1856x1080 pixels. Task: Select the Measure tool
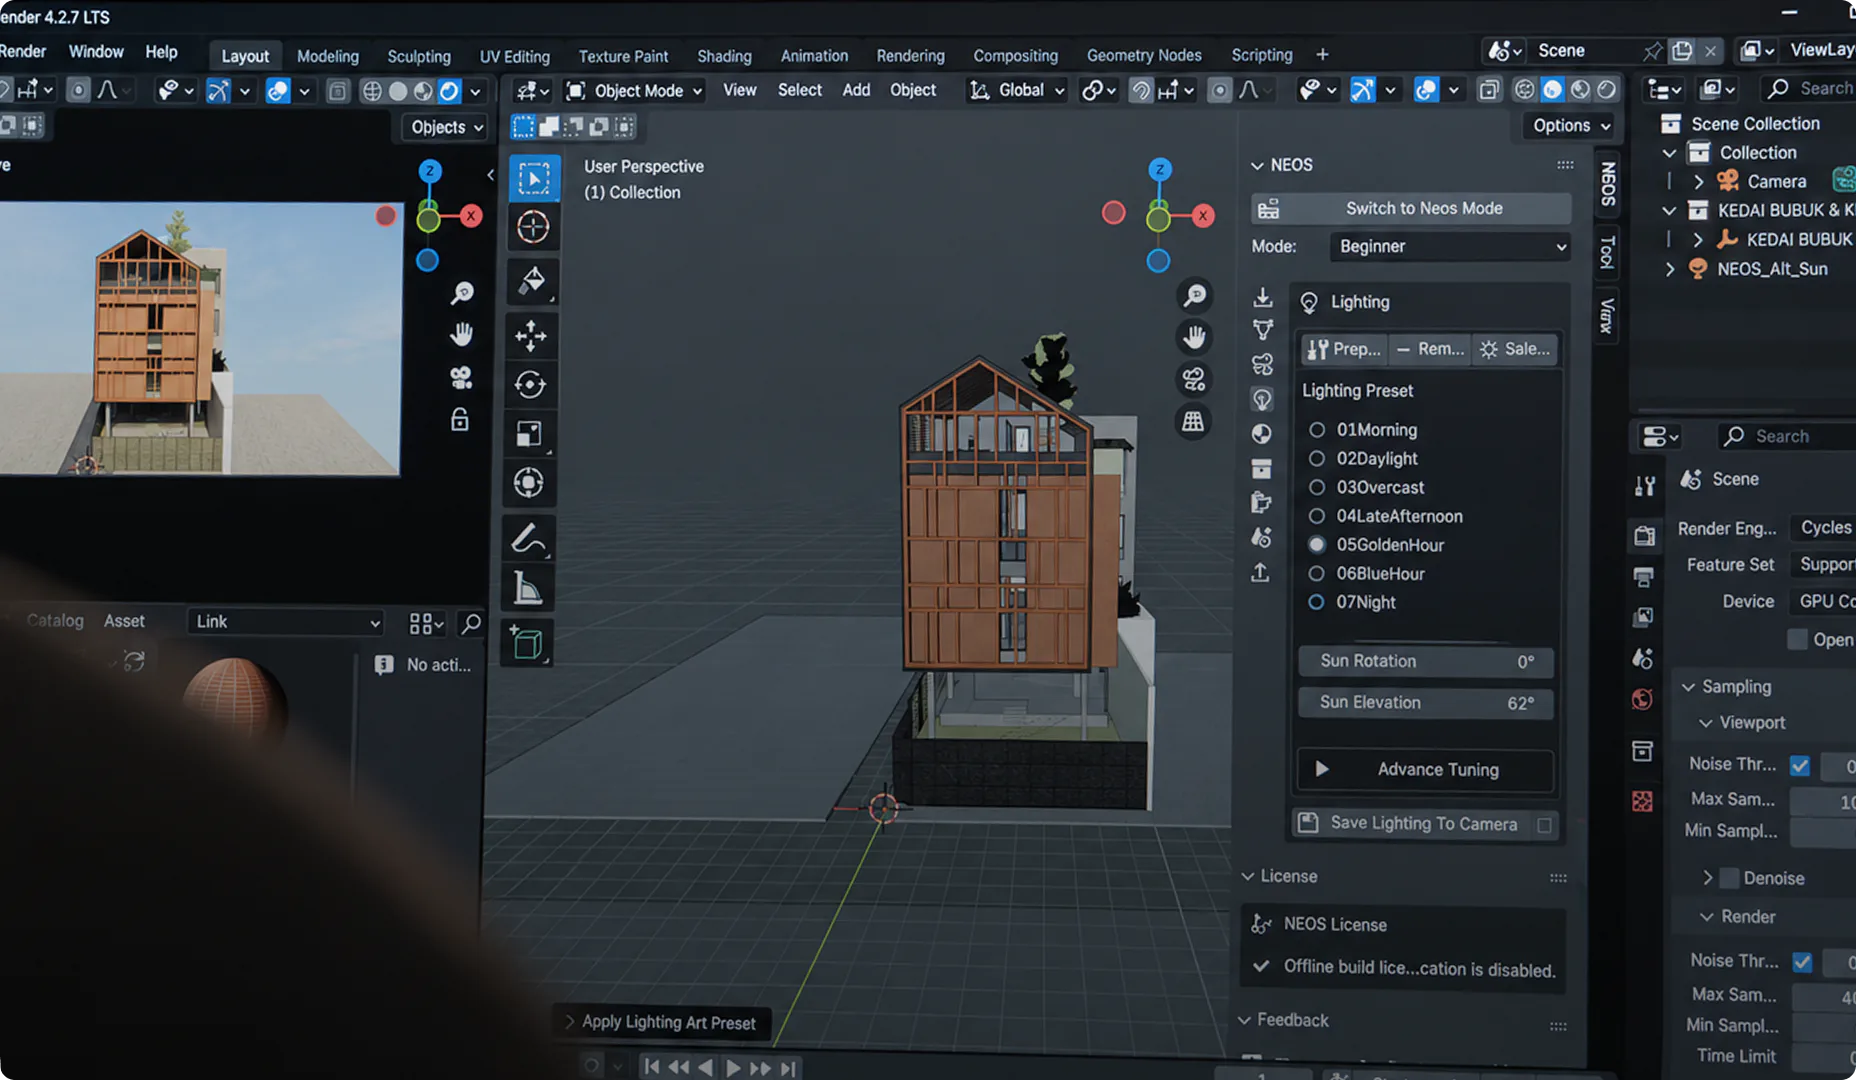pos(528,588)
